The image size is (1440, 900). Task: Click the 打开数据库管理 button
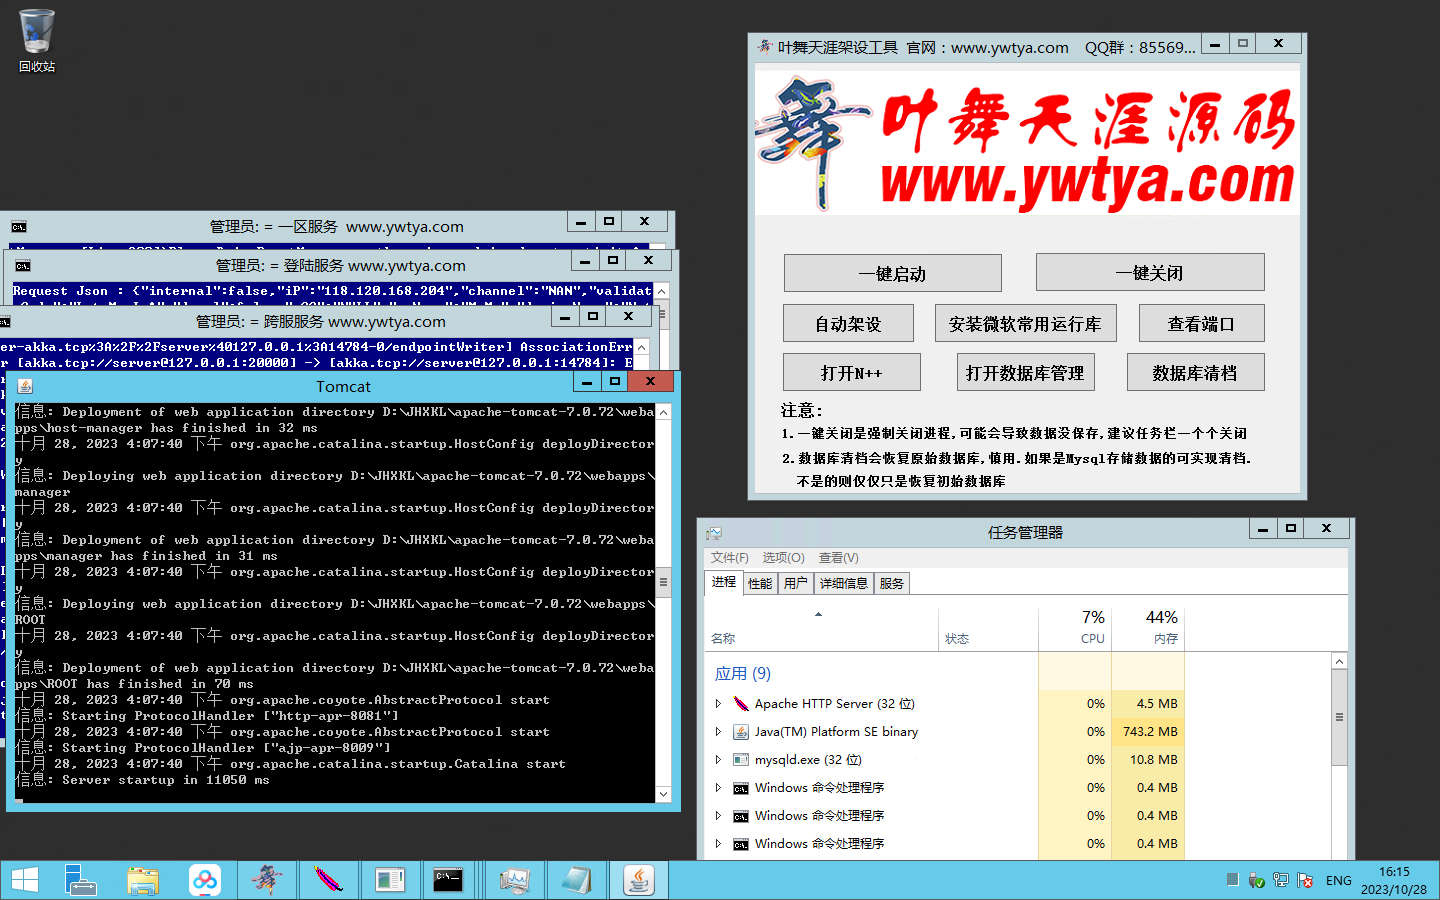tap(1025, 372)
